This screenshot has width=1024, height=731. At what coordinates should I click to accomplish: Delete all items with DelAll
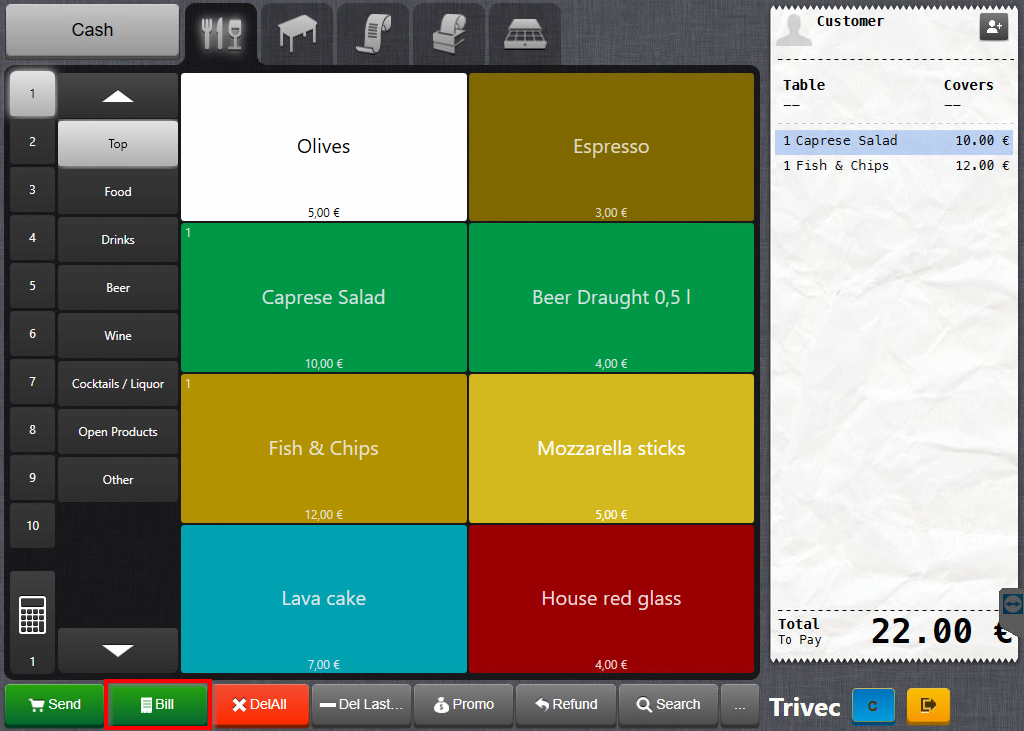(260, 705)
